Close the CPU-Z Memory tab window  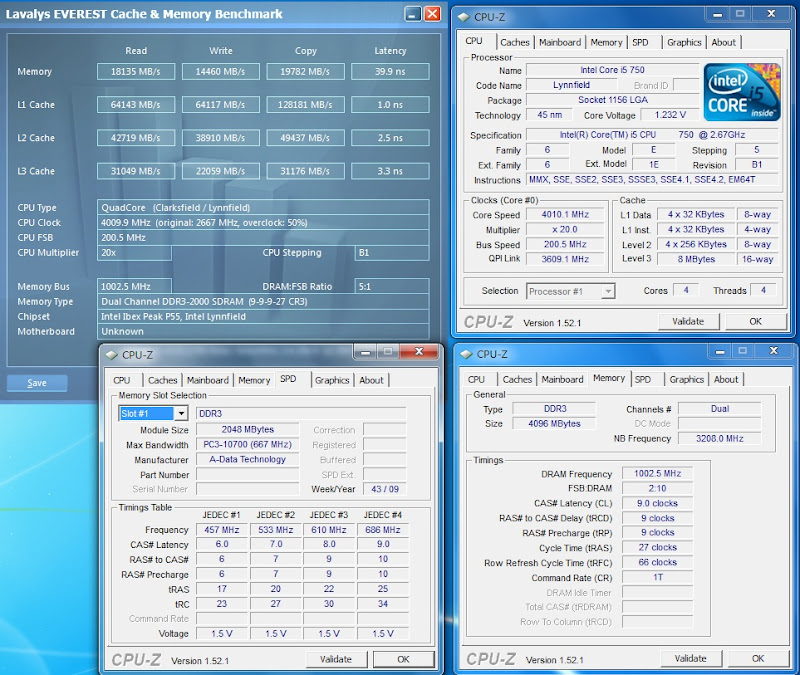(x=773, y=351)
